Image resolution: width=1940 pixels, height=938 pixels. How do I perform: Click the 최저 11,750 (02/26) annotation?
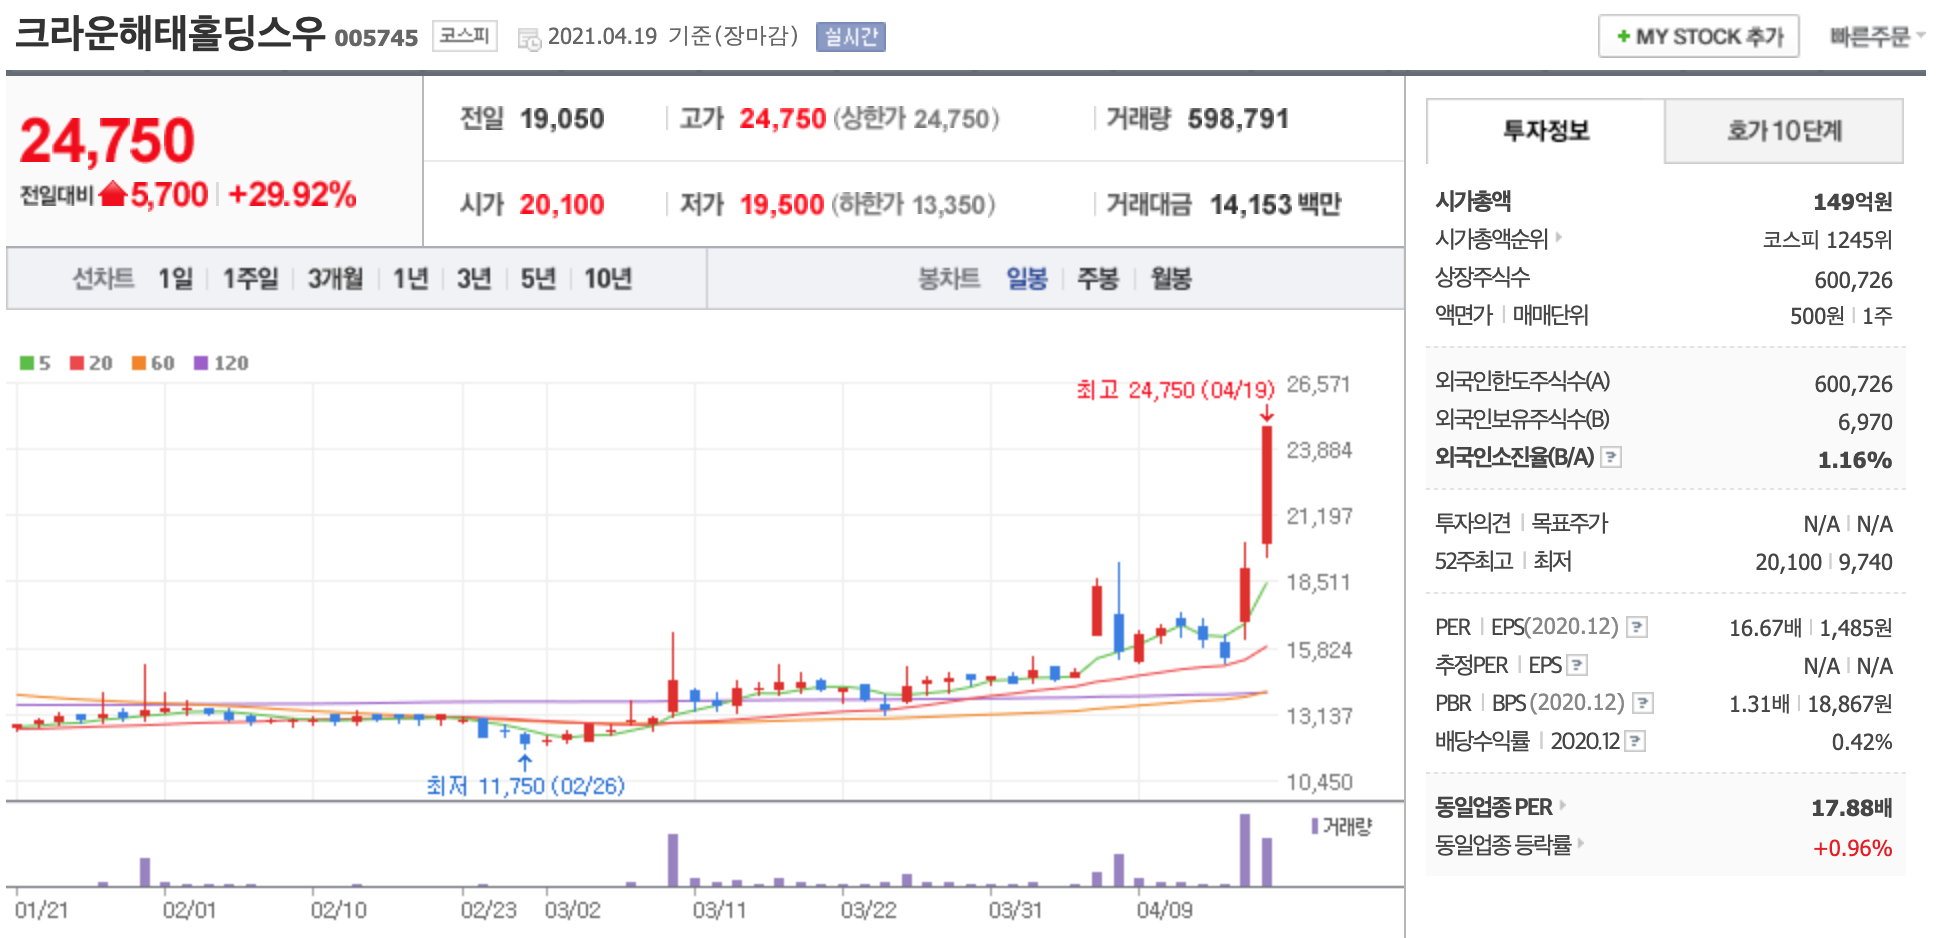(x=525, y=786)
